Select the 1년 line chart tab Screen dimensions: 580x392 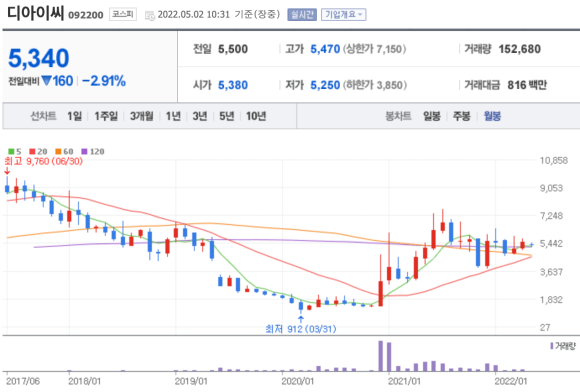tap(173, 116)
